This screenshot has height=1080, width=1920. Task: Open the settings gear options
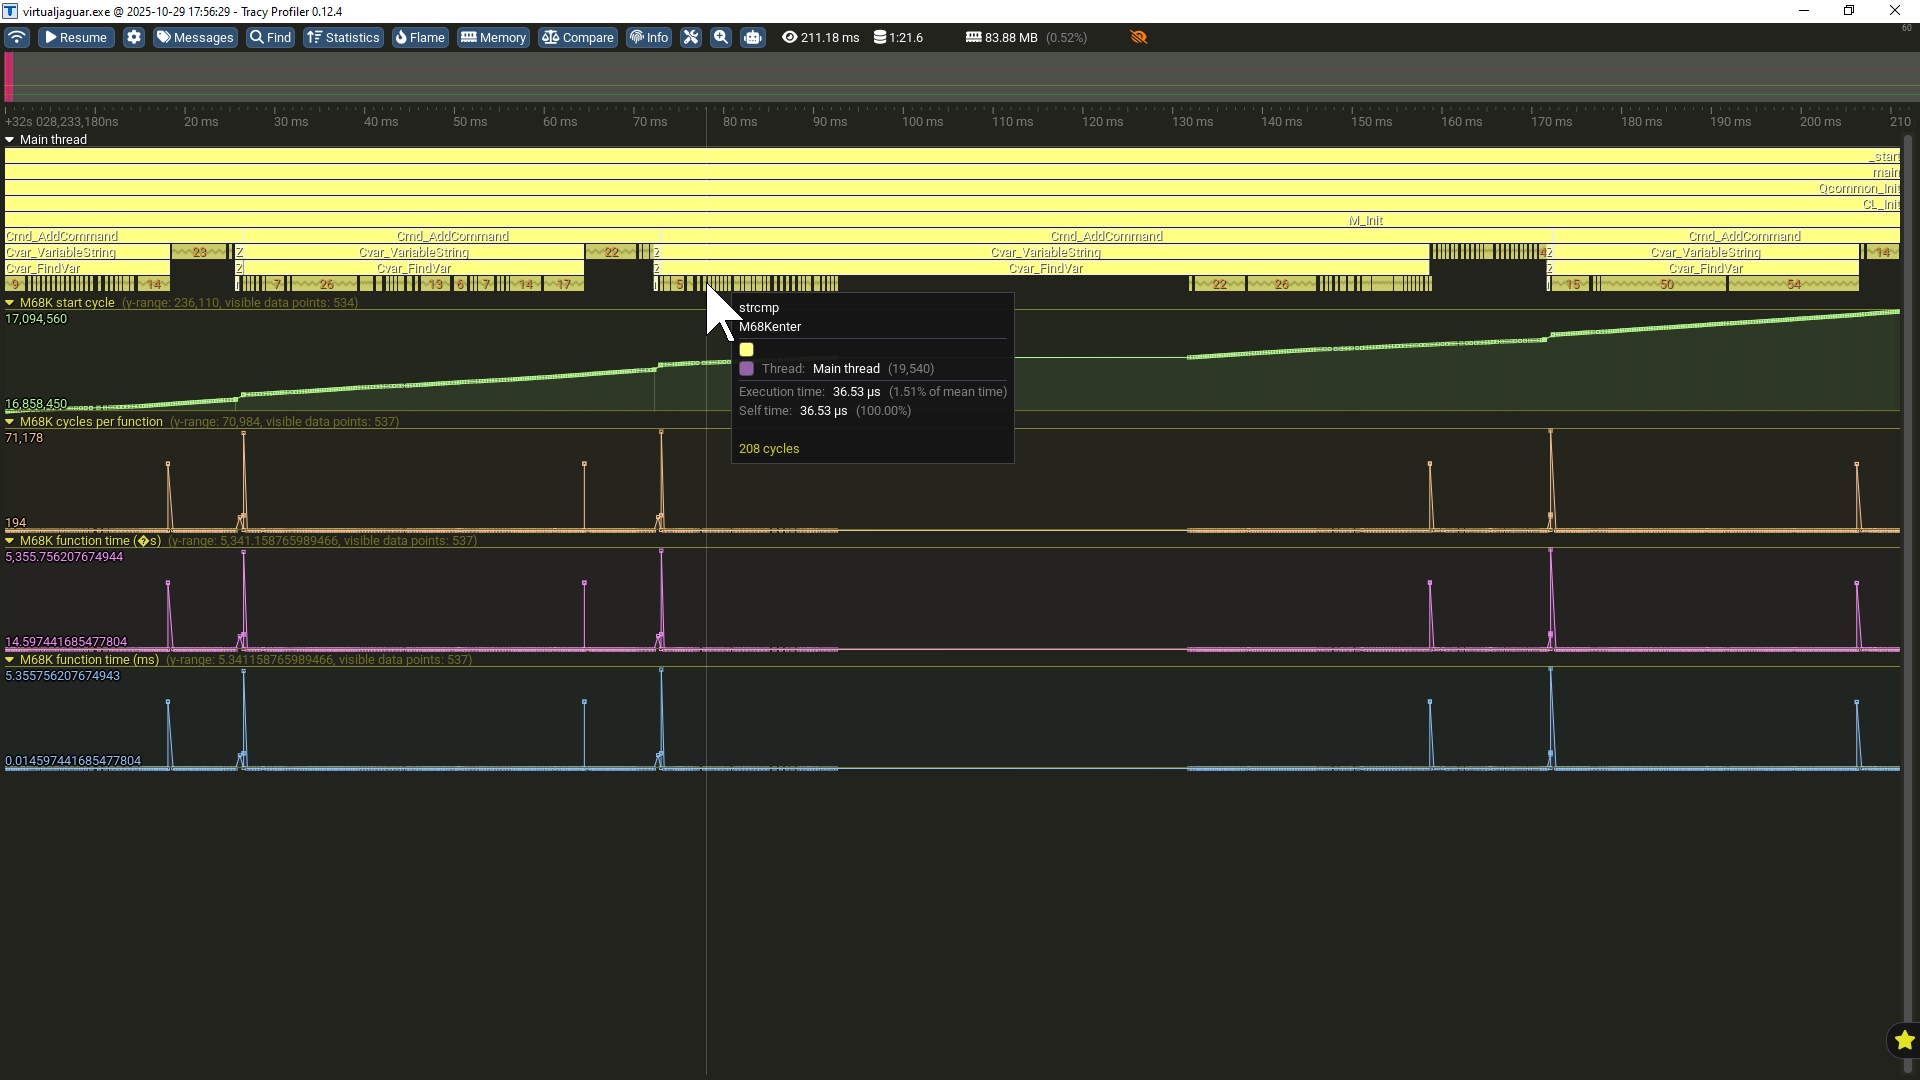pos(134,37)
